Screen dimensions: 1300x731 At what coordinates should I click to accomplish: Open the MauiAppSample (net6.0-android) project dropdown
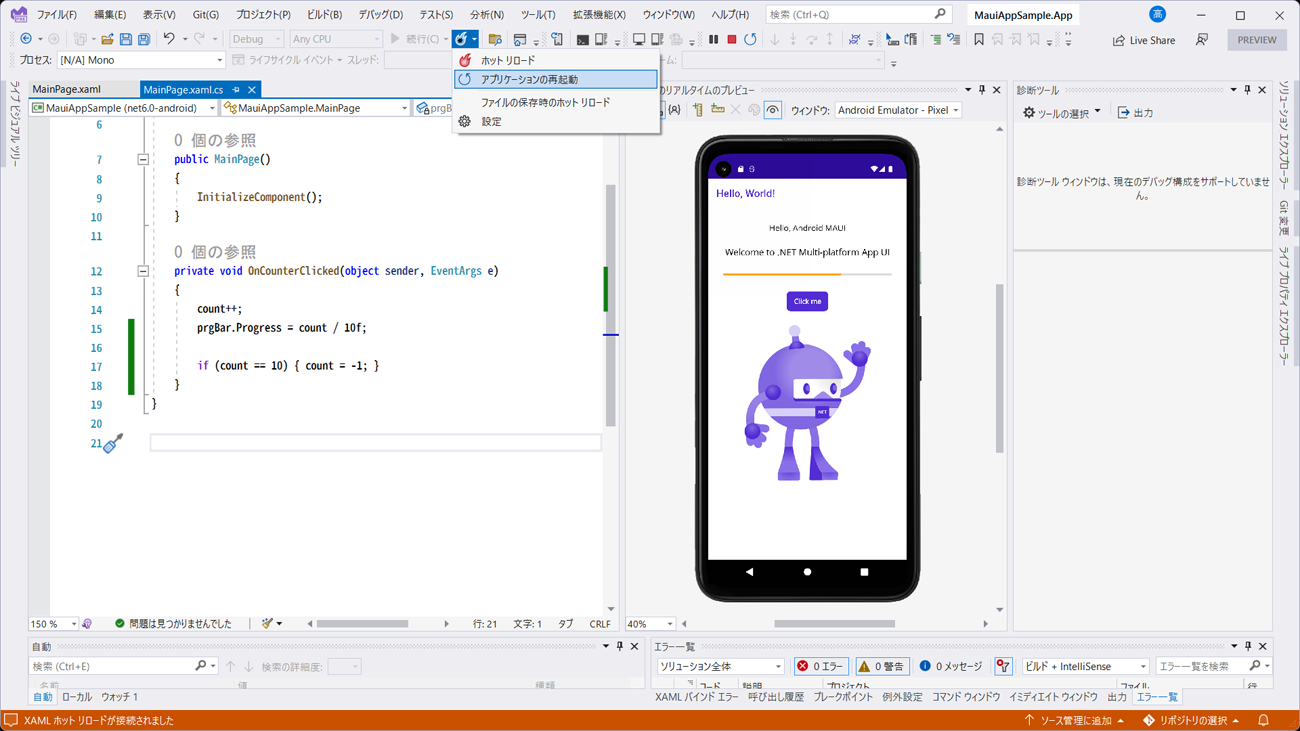point(123,108)
